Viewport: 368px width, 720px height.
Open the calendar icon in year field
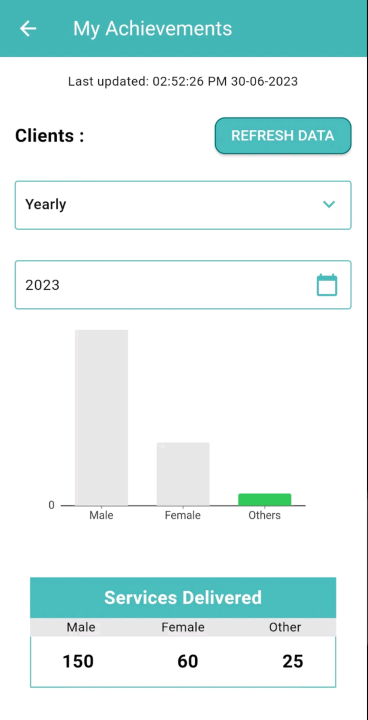coord(327,285)
